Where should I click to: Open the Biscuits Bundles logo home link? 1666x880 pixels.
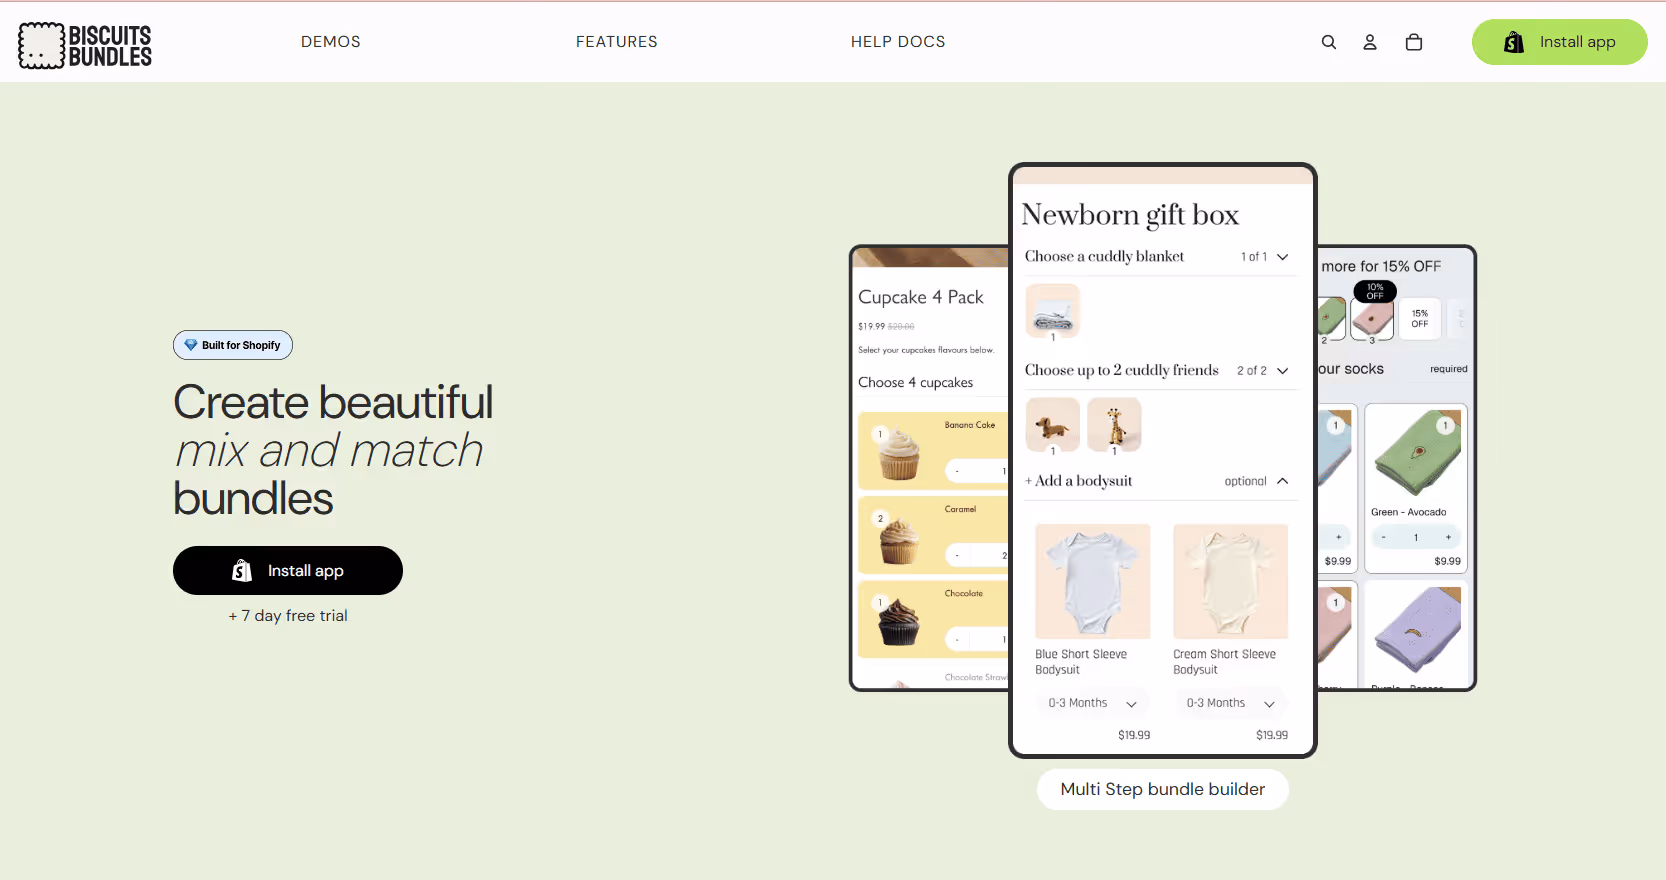tap(85, 45)
